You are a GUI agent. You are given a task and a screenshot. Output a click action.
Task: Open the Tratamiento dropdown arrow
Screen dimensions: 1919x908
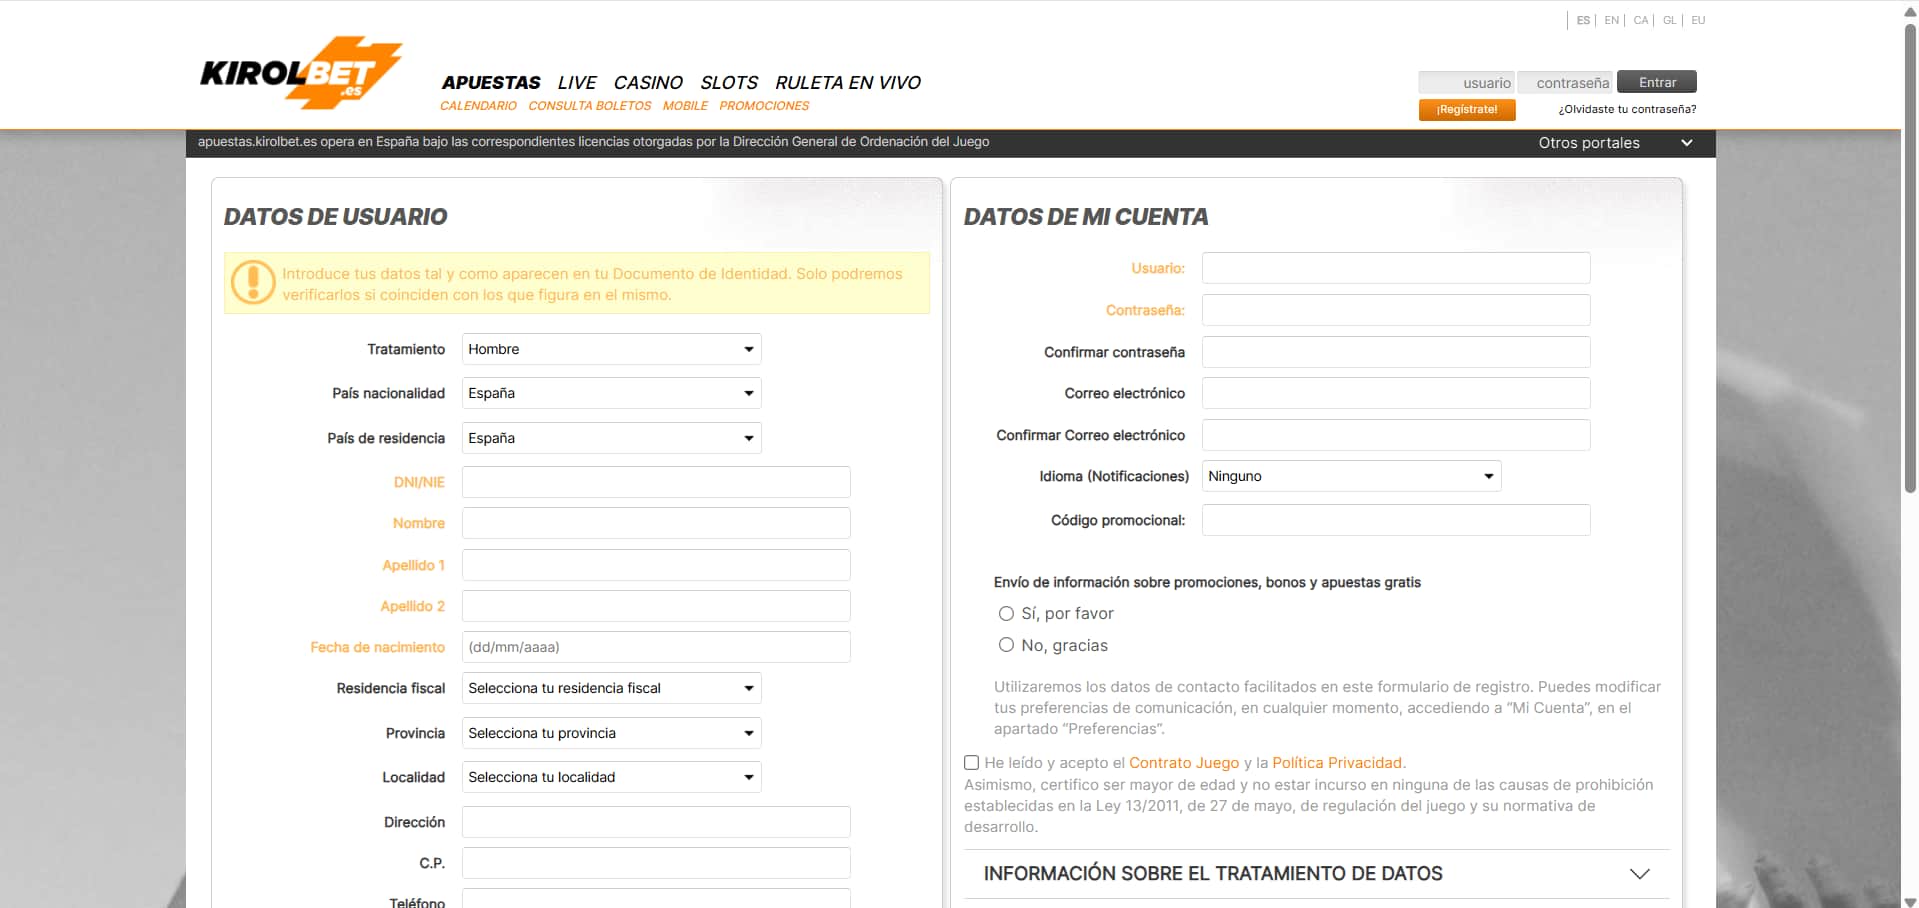tap(748, 349)
